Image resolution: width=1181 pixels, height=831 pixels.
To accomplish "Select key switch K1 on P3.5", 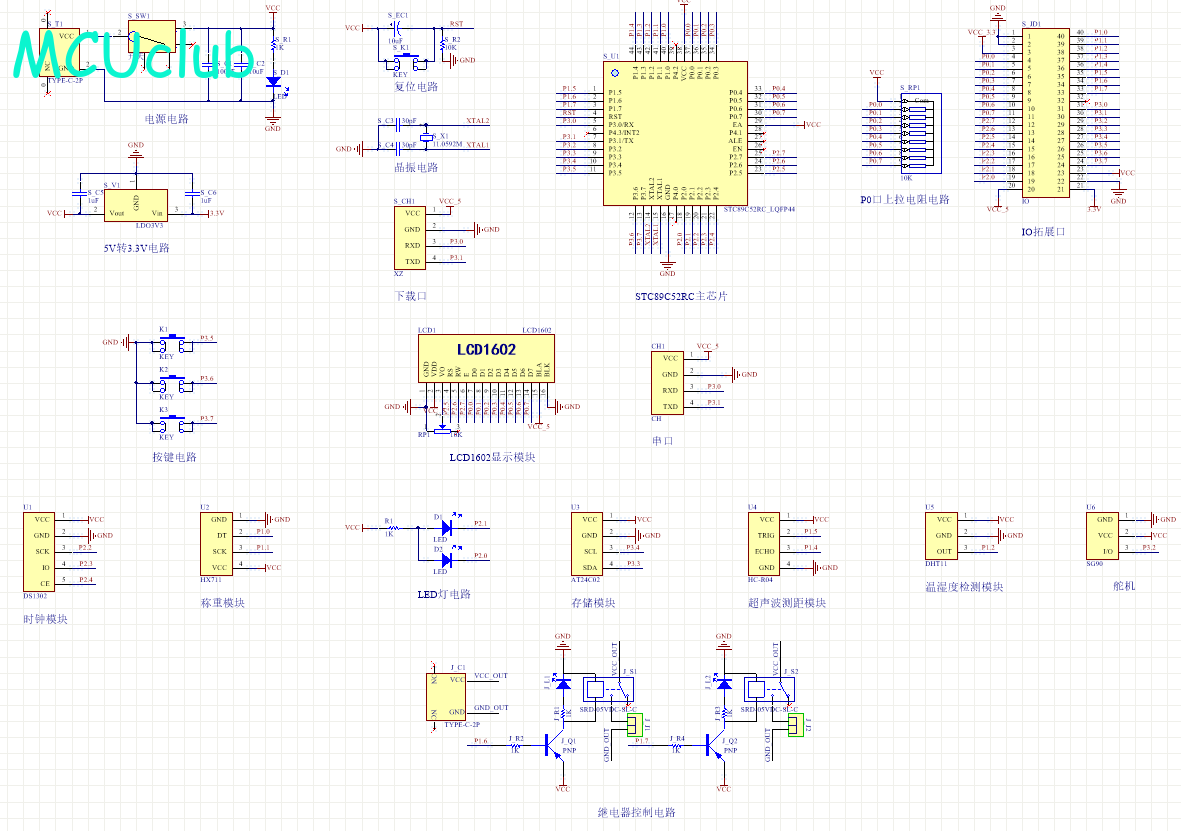I will (x=173, y=343).
